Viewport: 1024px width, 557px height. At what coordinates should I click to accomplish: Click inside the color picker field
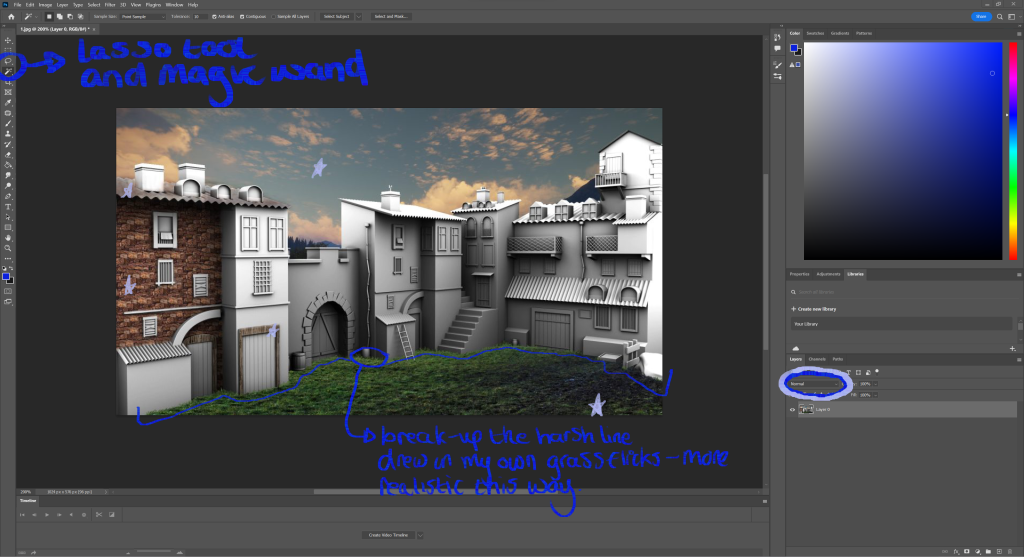pyautogui.click(x=900, y=150)
